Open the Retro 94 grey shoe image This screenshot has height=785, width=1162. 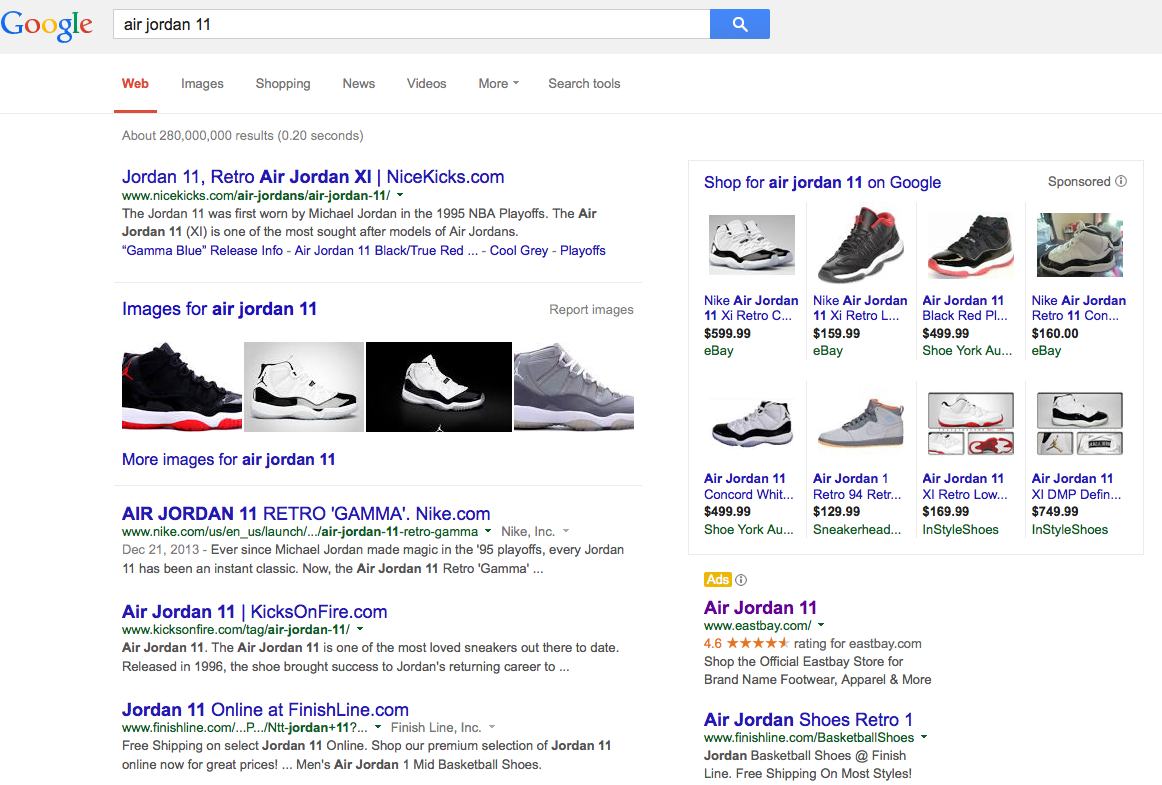coord(860,423)
